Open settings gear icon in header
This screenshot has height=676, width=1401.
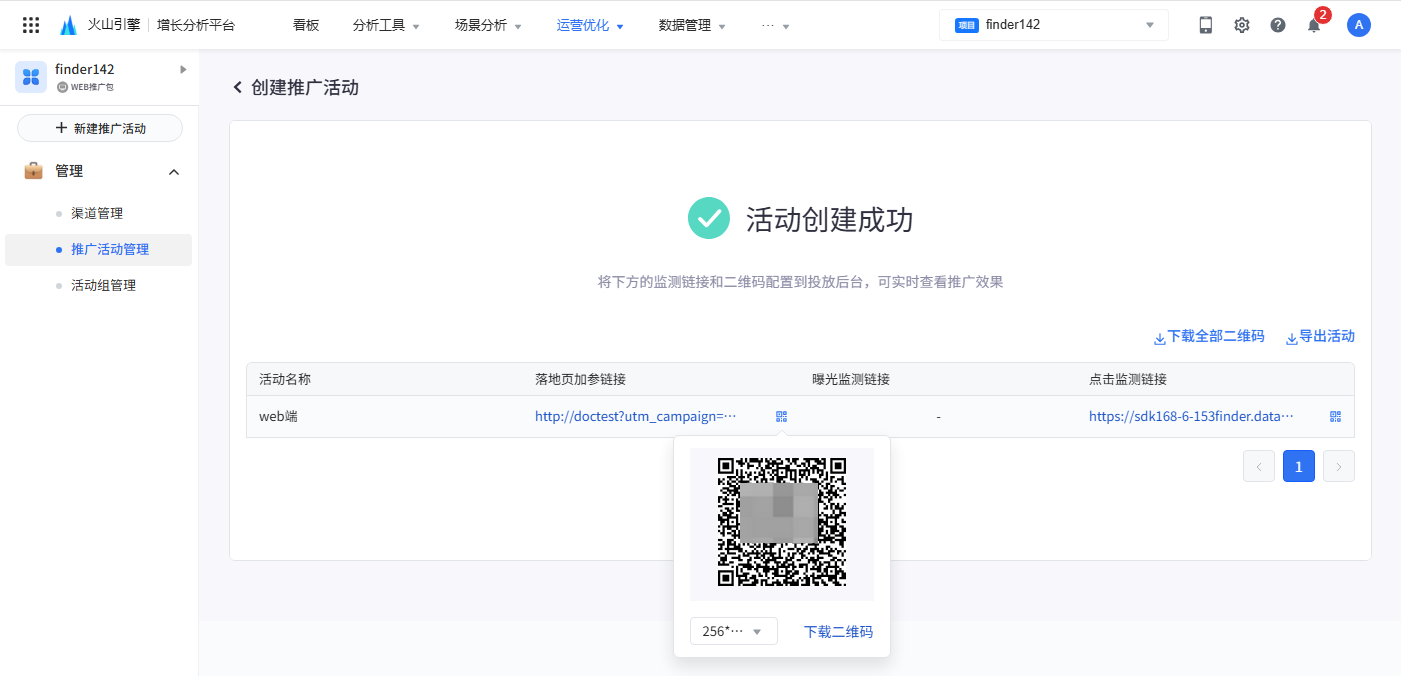click(1242, 25)
